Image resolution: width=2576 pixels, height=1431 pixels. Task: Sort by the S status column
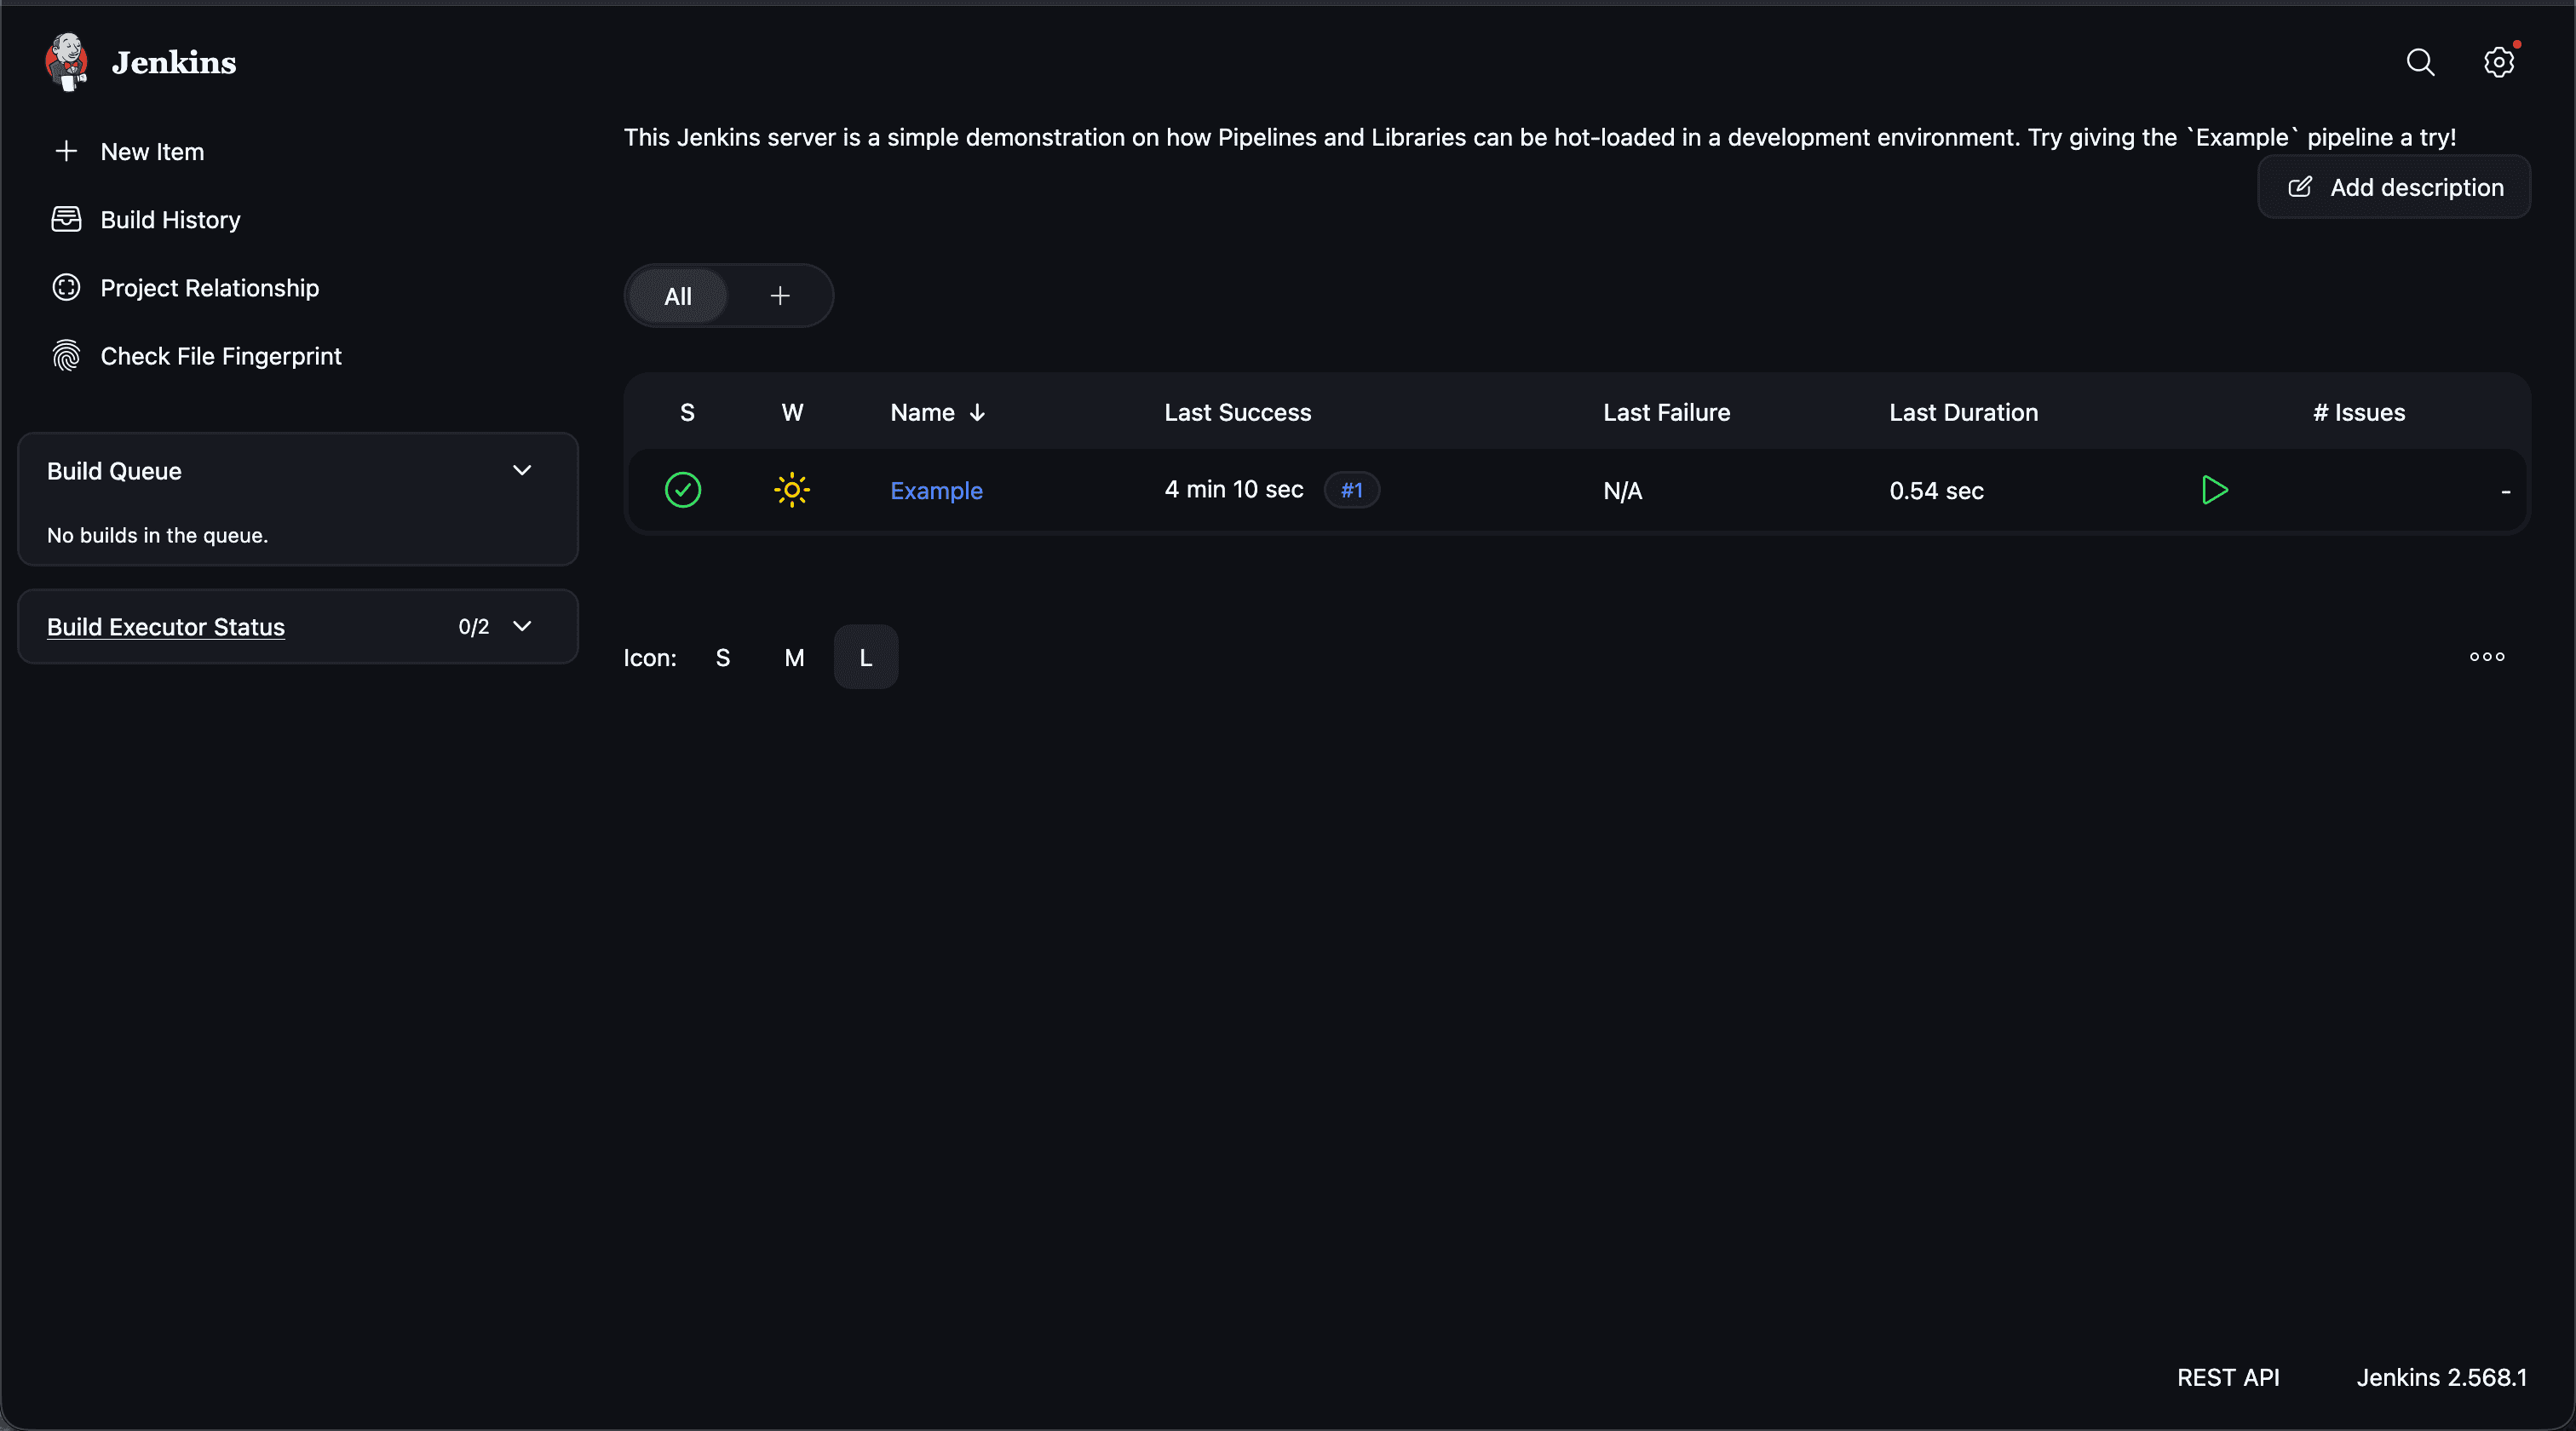coord(687,412)
